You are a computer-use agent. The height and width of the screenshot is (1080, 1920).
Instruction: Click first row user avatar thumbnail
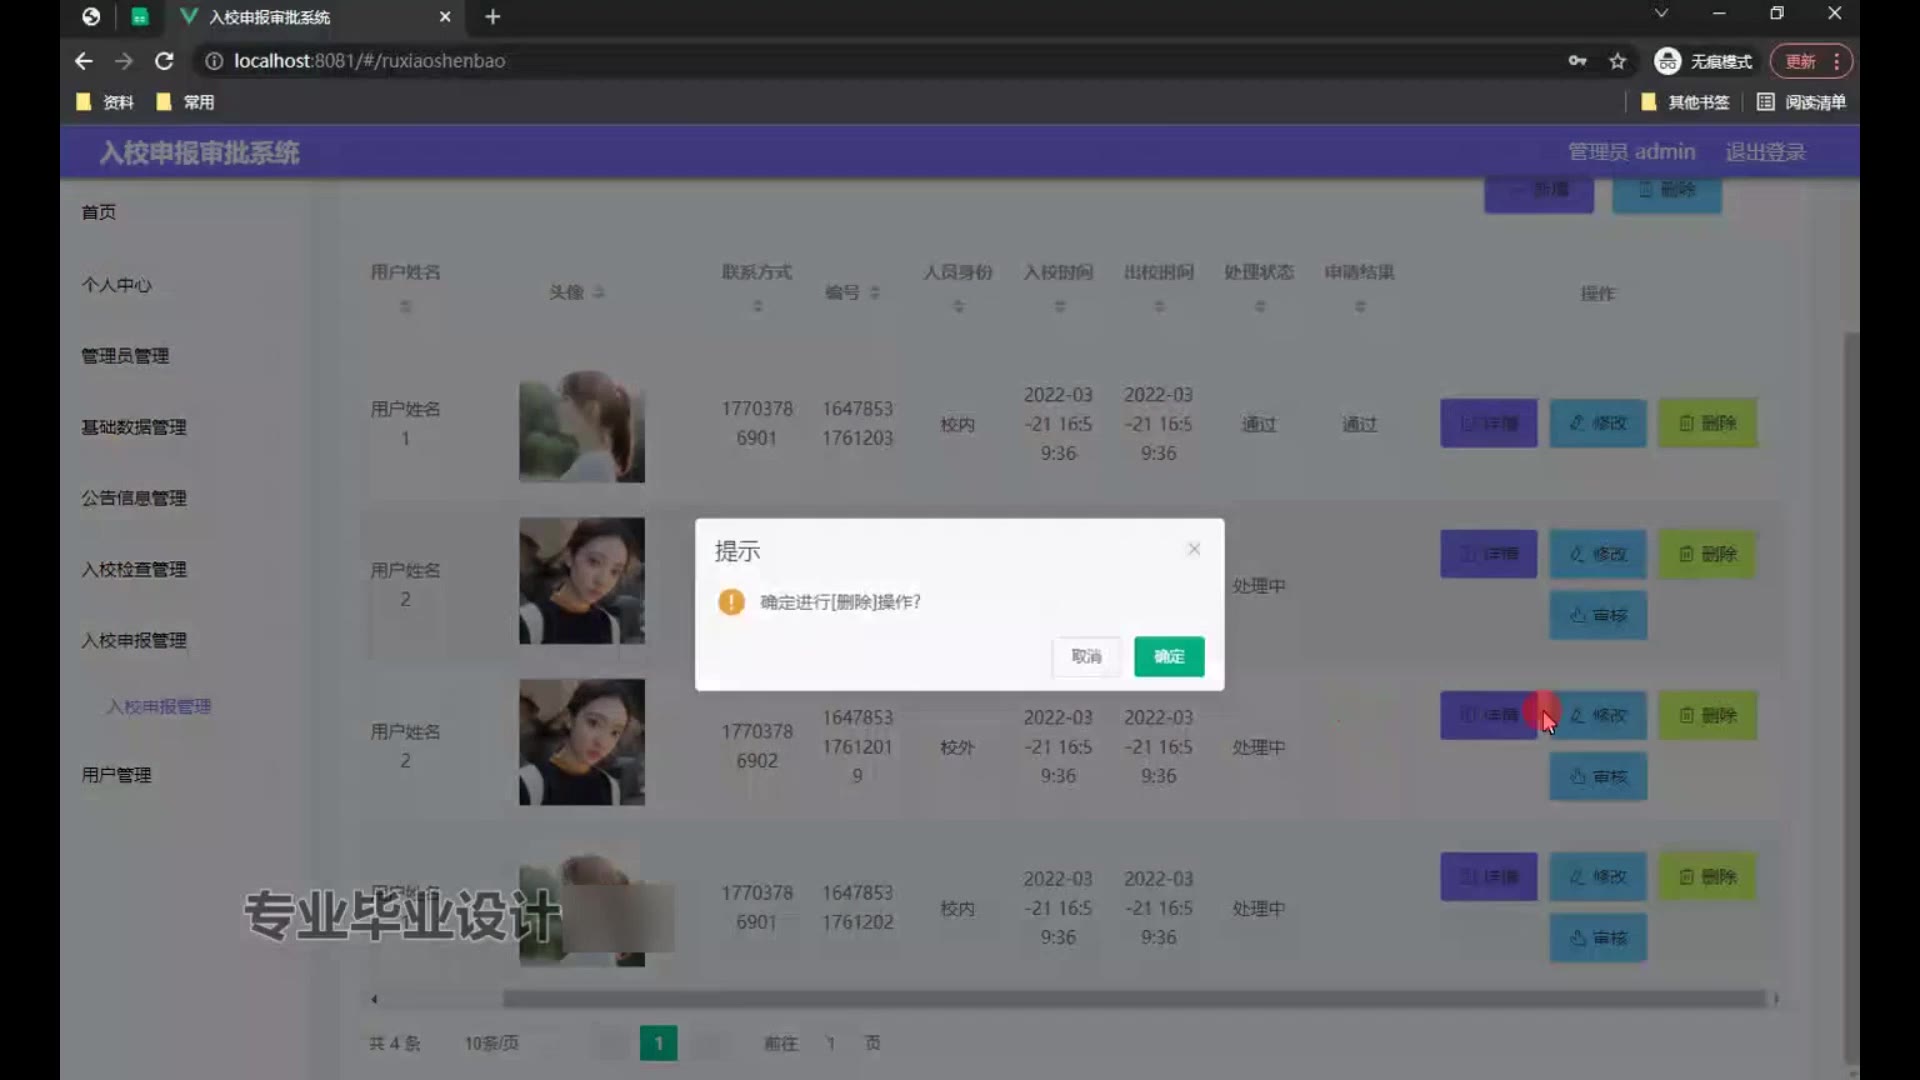[x=581, y=426]
